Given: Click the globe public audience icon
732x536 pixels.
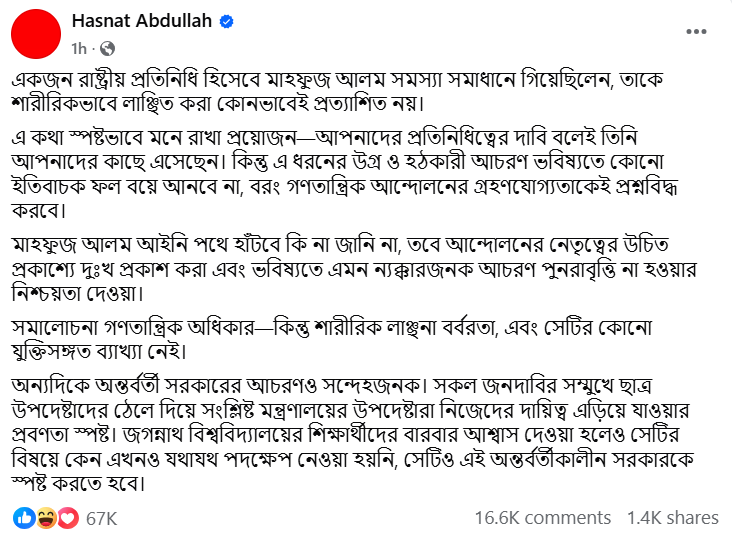Looking at the screenshot, I should coord(107,49).
